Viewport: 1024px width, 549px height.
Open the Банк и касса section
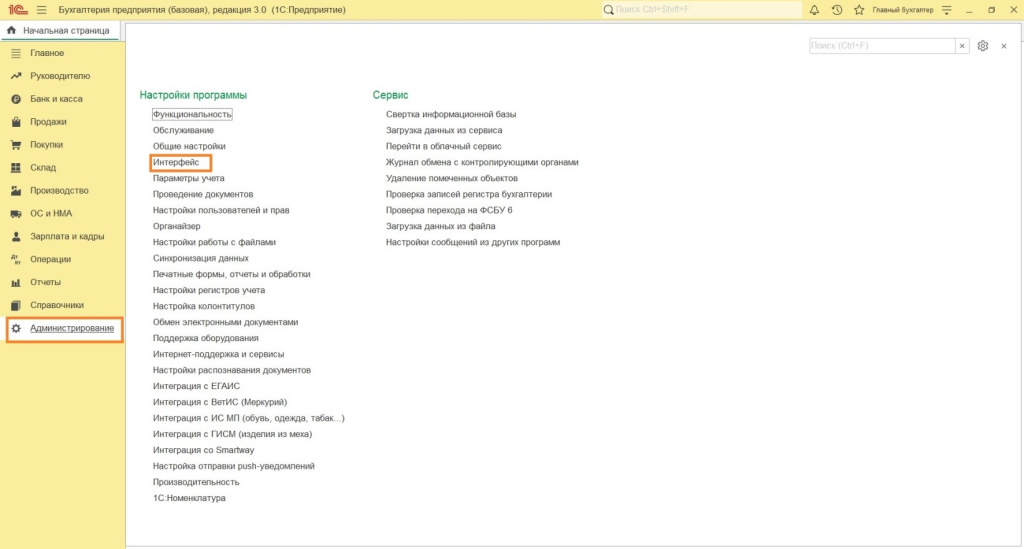point(56,99)
